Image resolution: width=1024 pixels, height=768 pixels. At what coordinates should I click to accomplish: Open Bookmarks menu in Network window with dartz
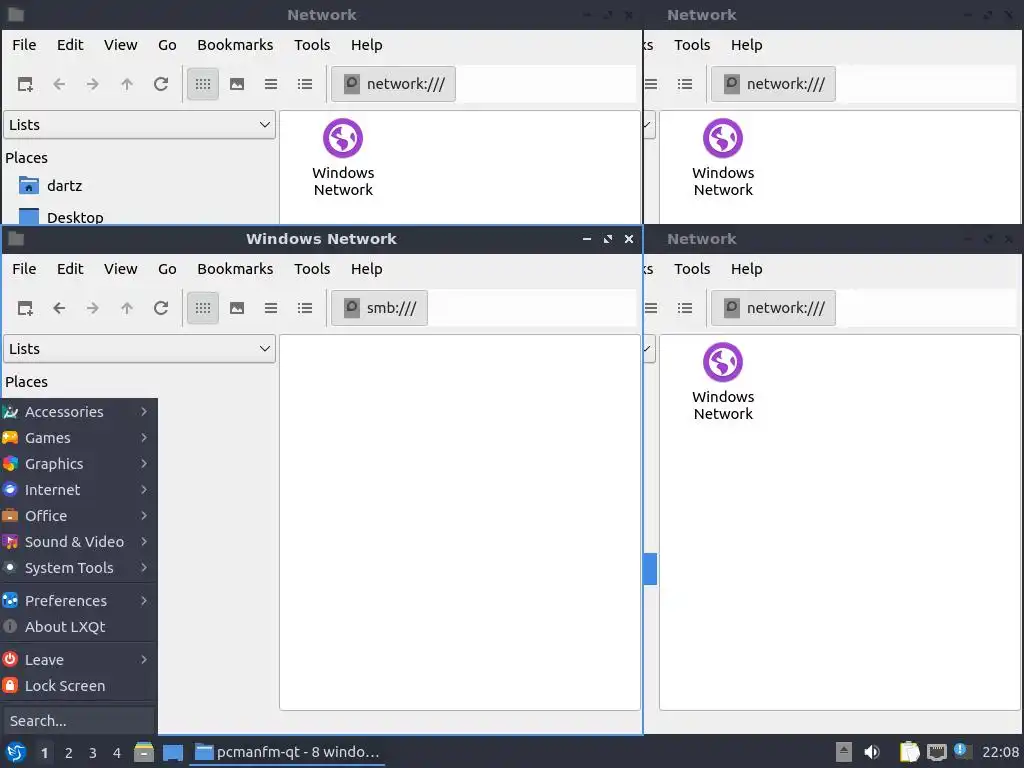(x=235, y=45)
